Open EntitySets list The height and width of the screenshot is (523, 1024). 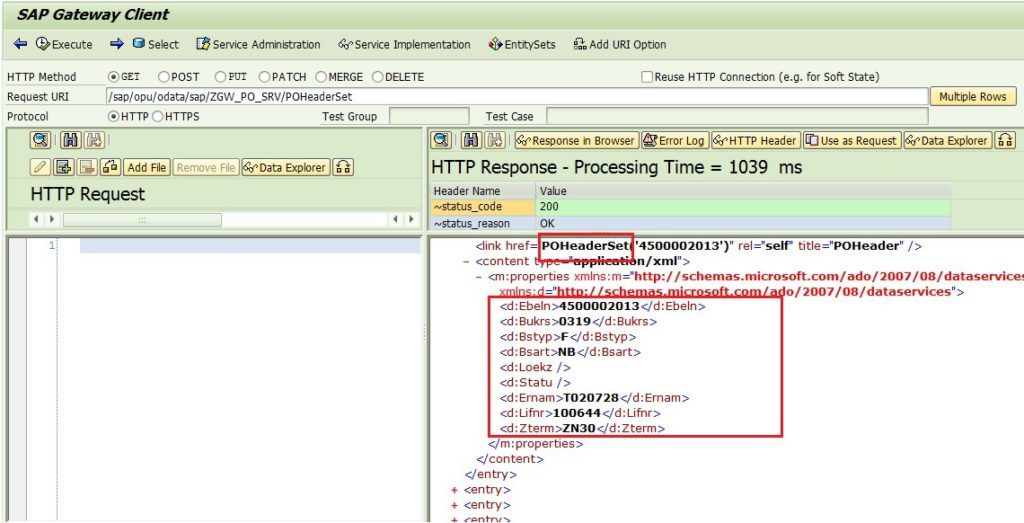pyautogui.click(x=522, y=44)
